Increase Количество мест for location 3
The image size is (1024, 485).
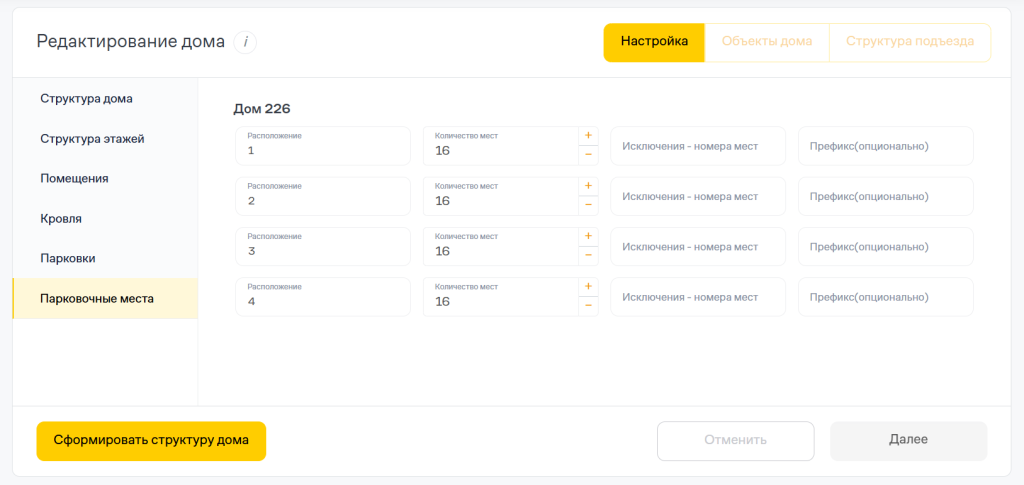pyautogui.click(x=588, y=236)
